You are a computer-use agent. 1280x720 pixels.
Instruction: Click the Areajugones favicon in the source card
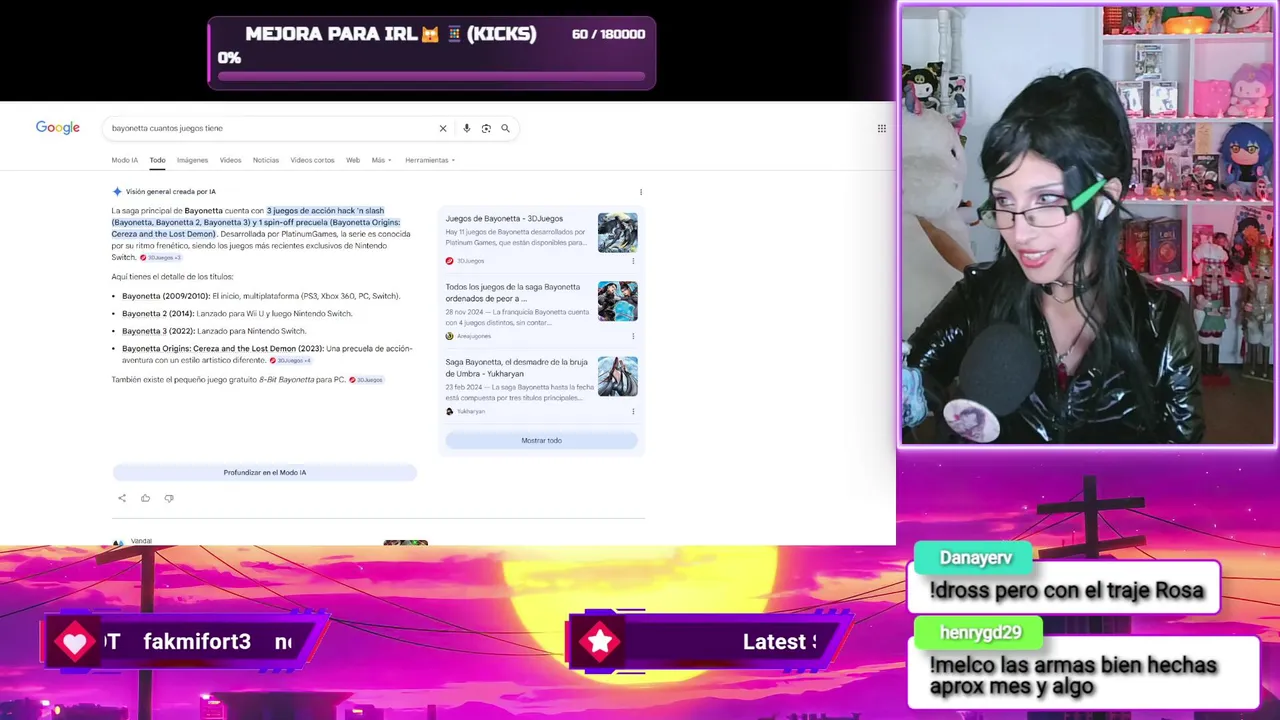[450, 336]
